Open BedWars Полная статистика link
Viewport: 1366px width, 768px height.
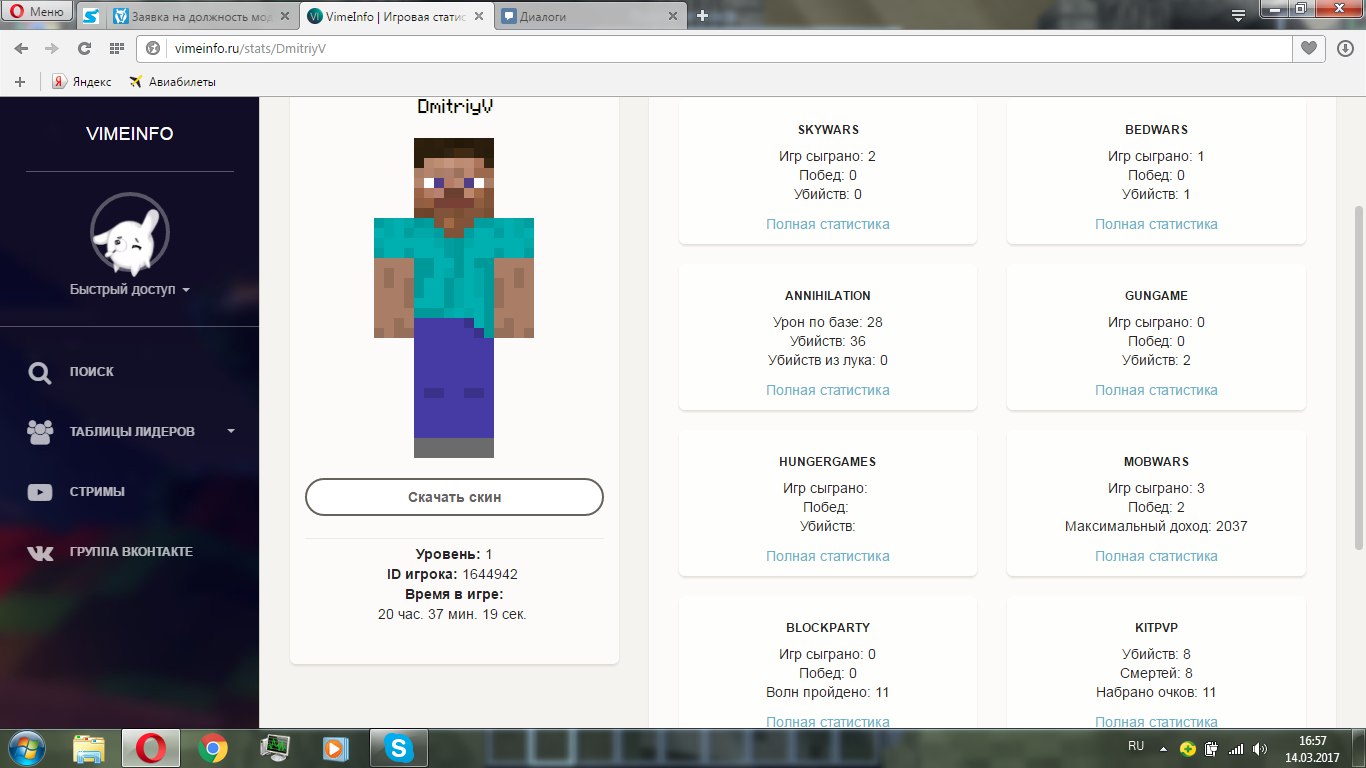[1156, 224]
